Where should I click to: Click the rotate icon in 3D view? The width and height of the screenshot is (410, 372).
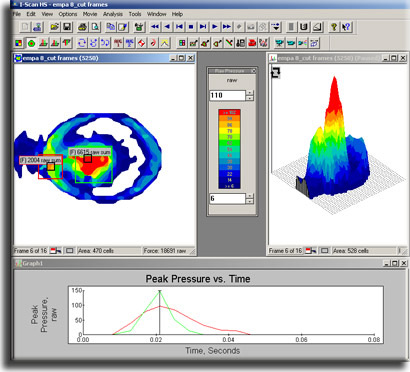pyautogui.click(x=276, y=72)
